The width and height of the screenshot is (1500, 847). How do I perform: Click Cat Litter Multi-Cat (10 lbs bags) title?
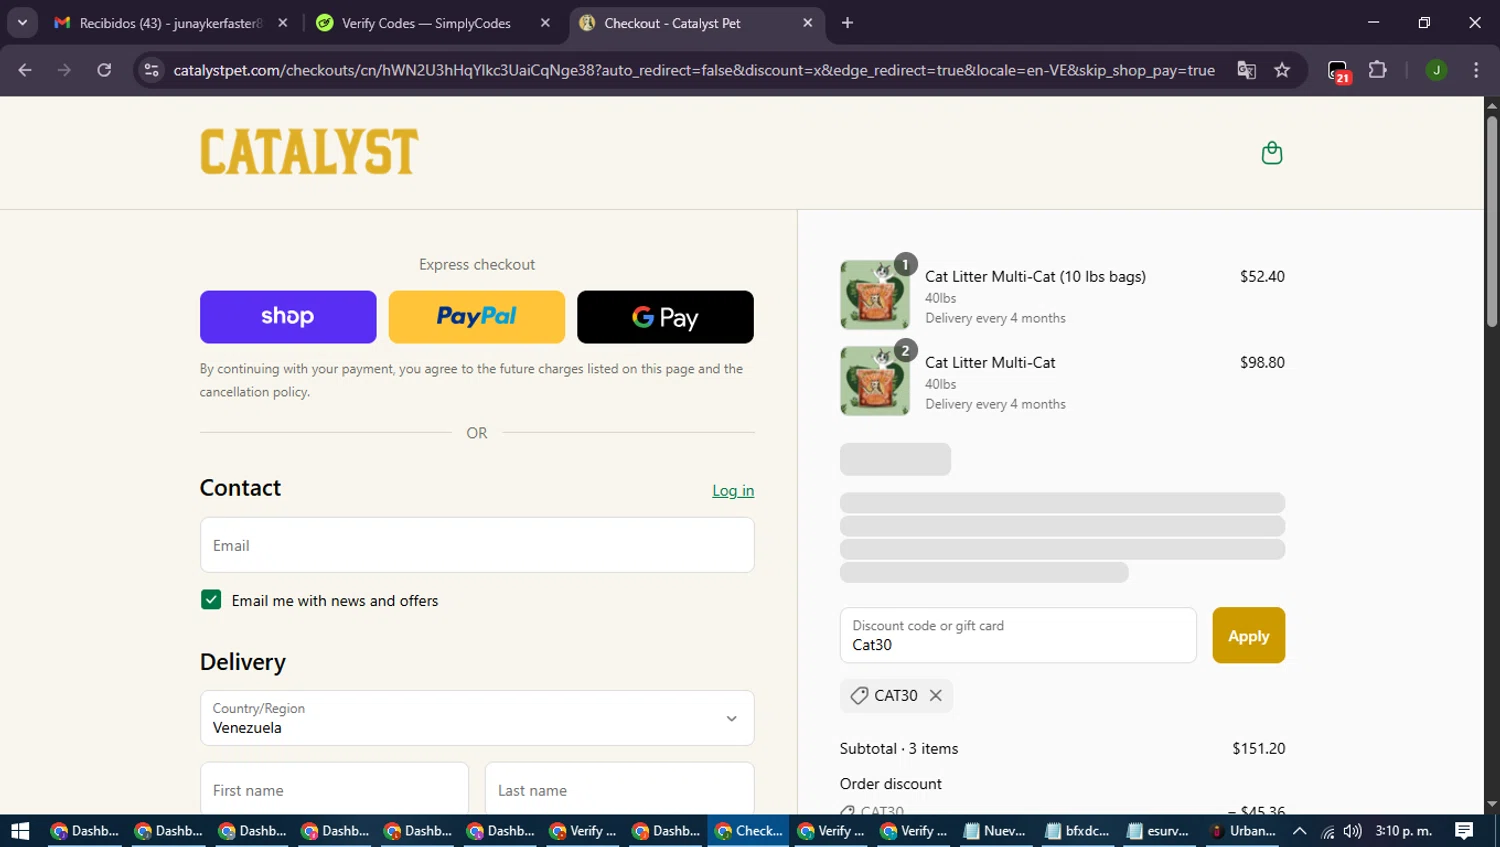coord(1035,276)
